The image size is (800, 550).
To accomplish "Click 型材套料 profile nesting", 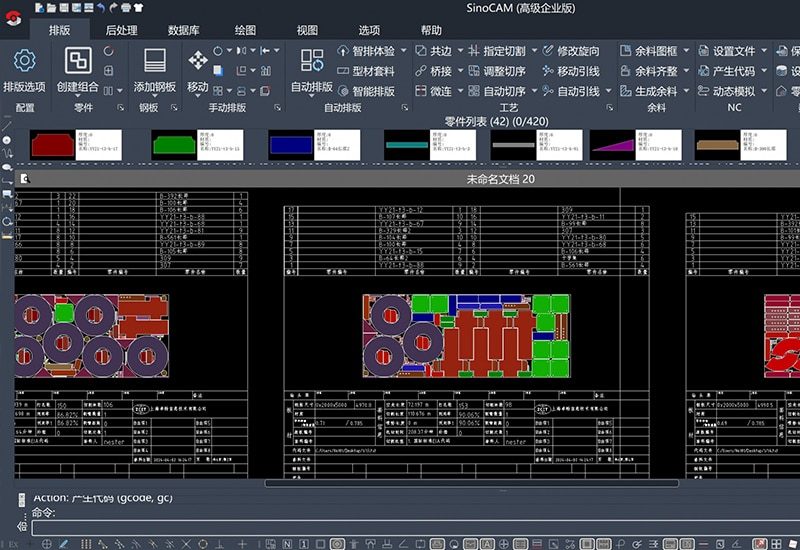I will click(366, 71).
